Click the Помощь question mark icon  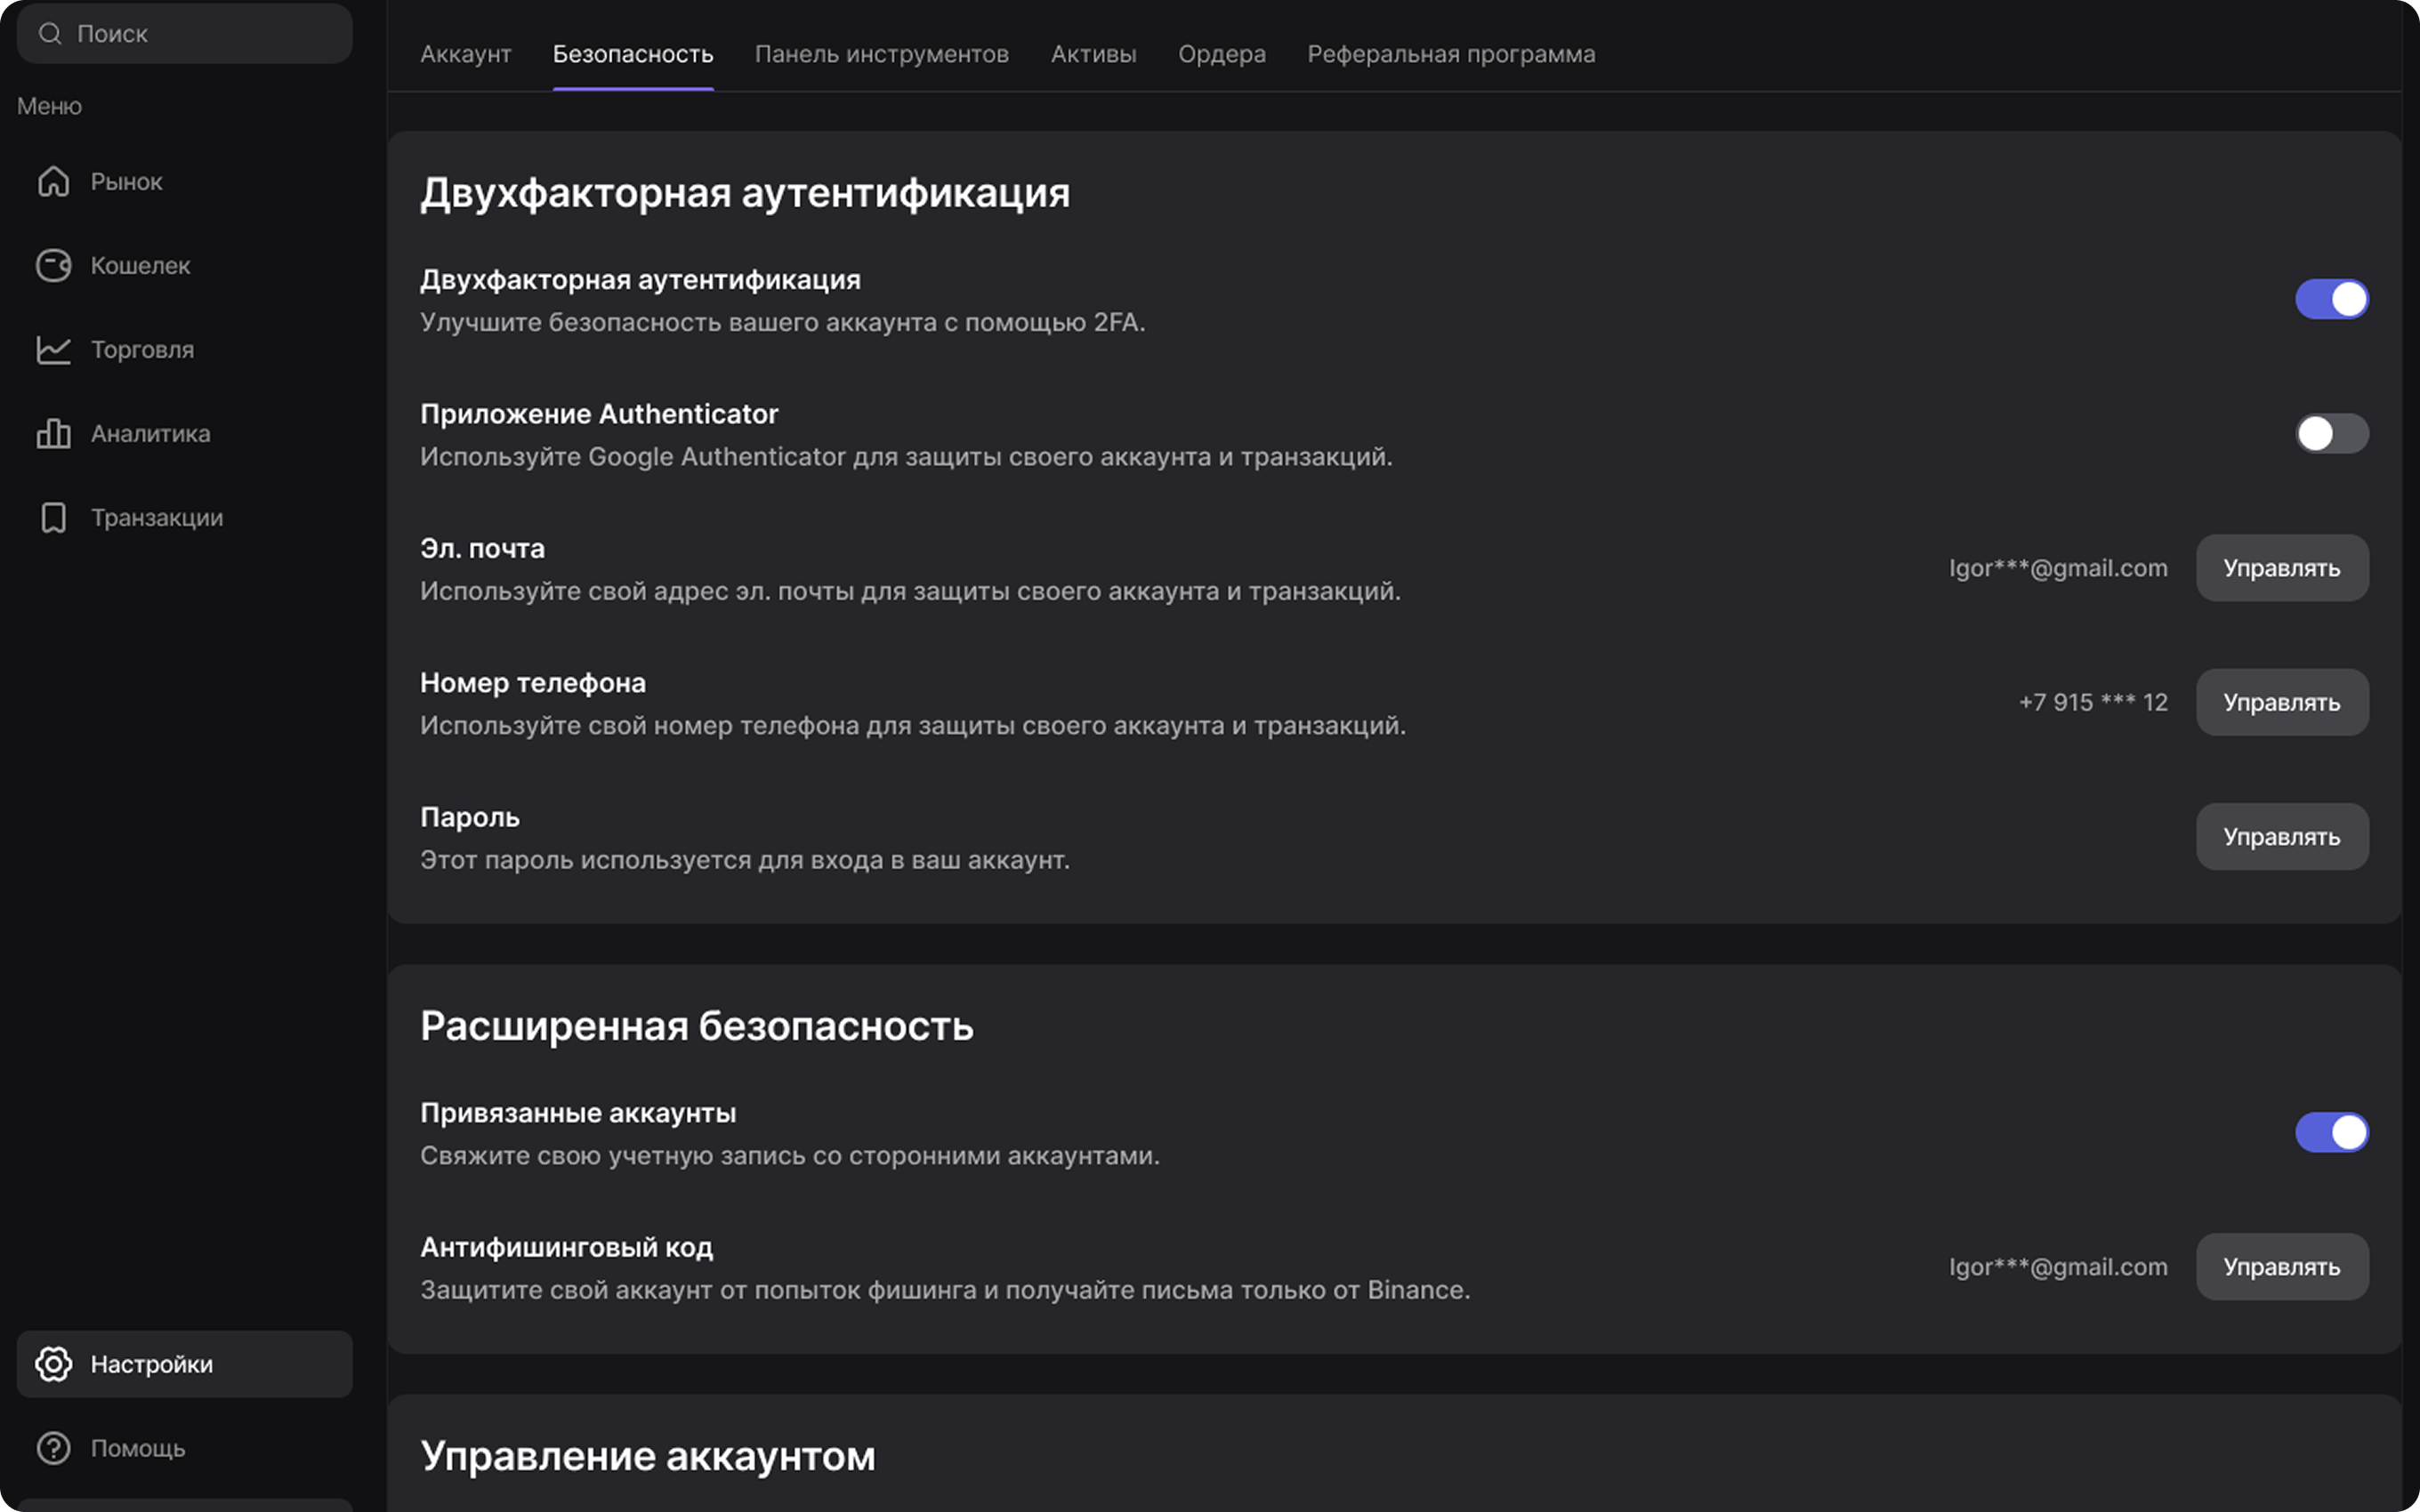(54, 1448)
